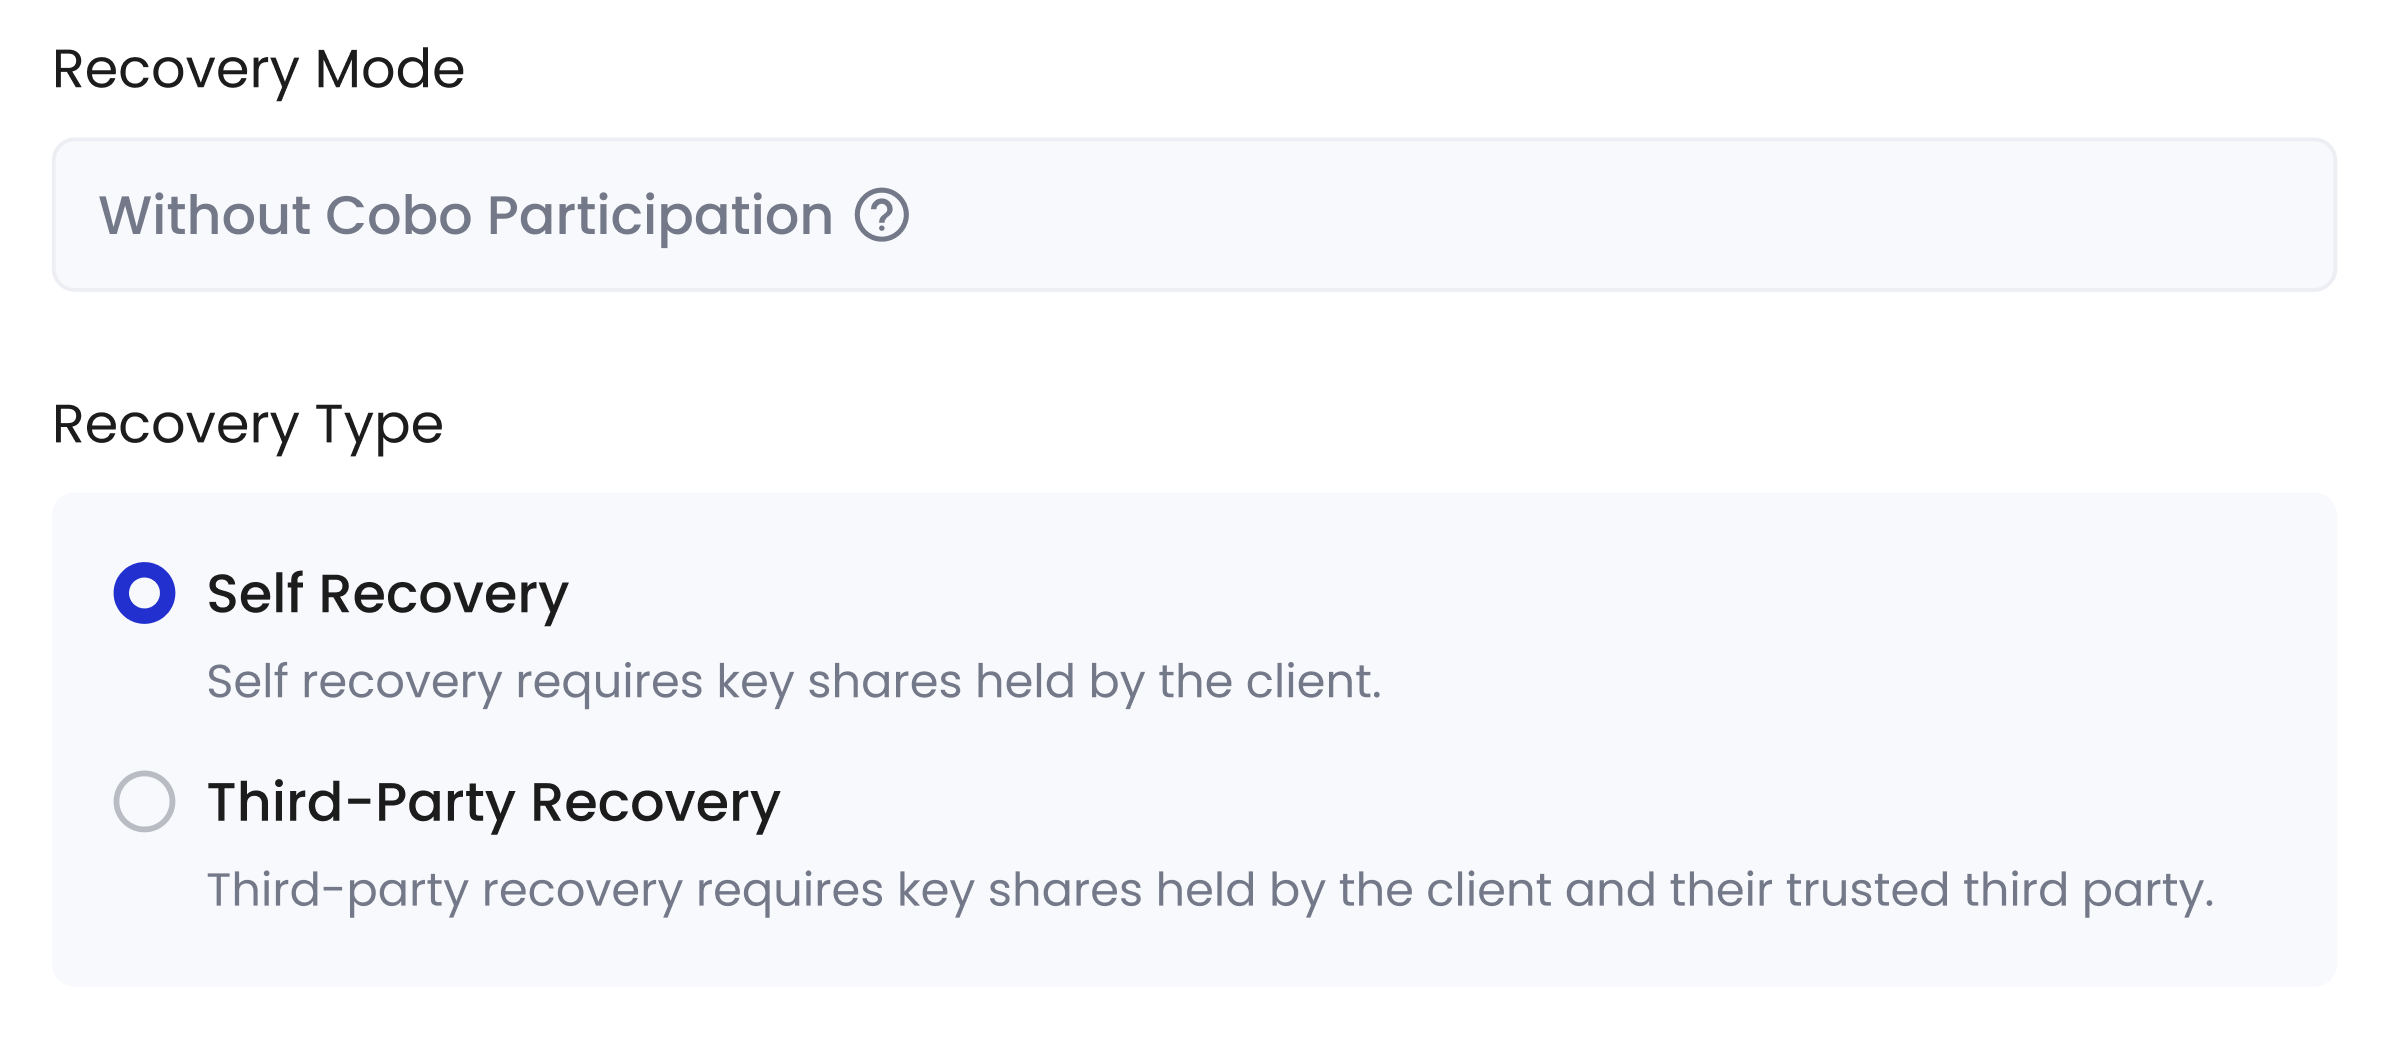Image resolution: width=2384 pixels, height=1038 pixels.
Task: Show info about Cobo participation via question mark
Action: point(881,215)
